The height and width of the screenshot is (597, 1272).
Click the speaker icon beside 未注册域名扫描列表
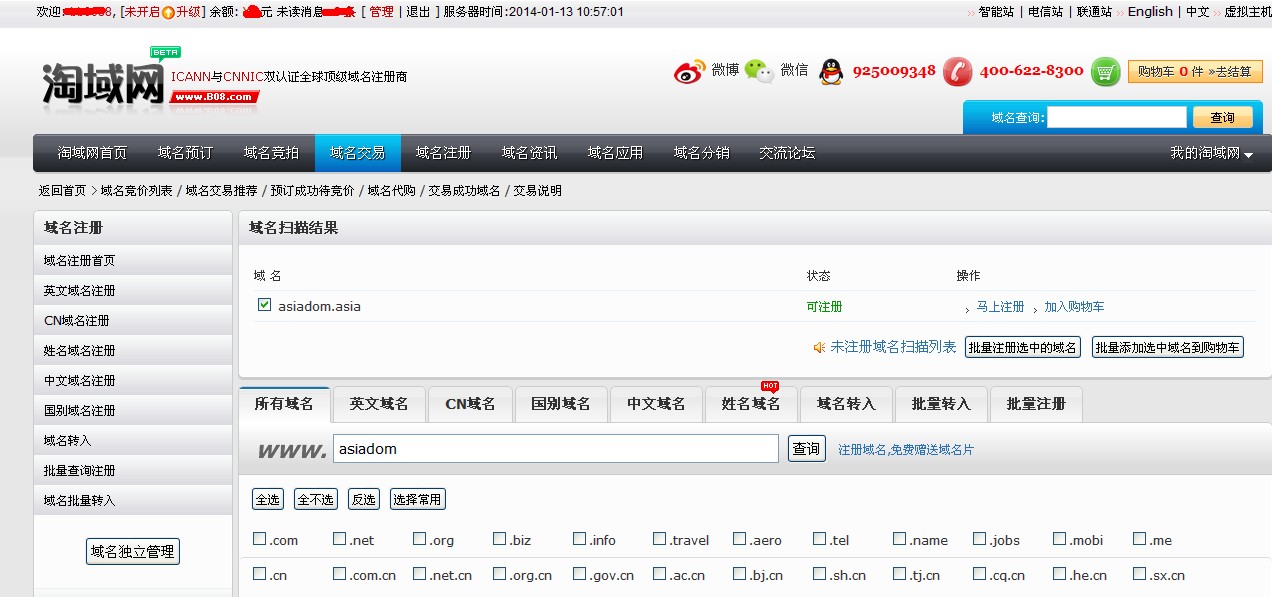point(819,347)
